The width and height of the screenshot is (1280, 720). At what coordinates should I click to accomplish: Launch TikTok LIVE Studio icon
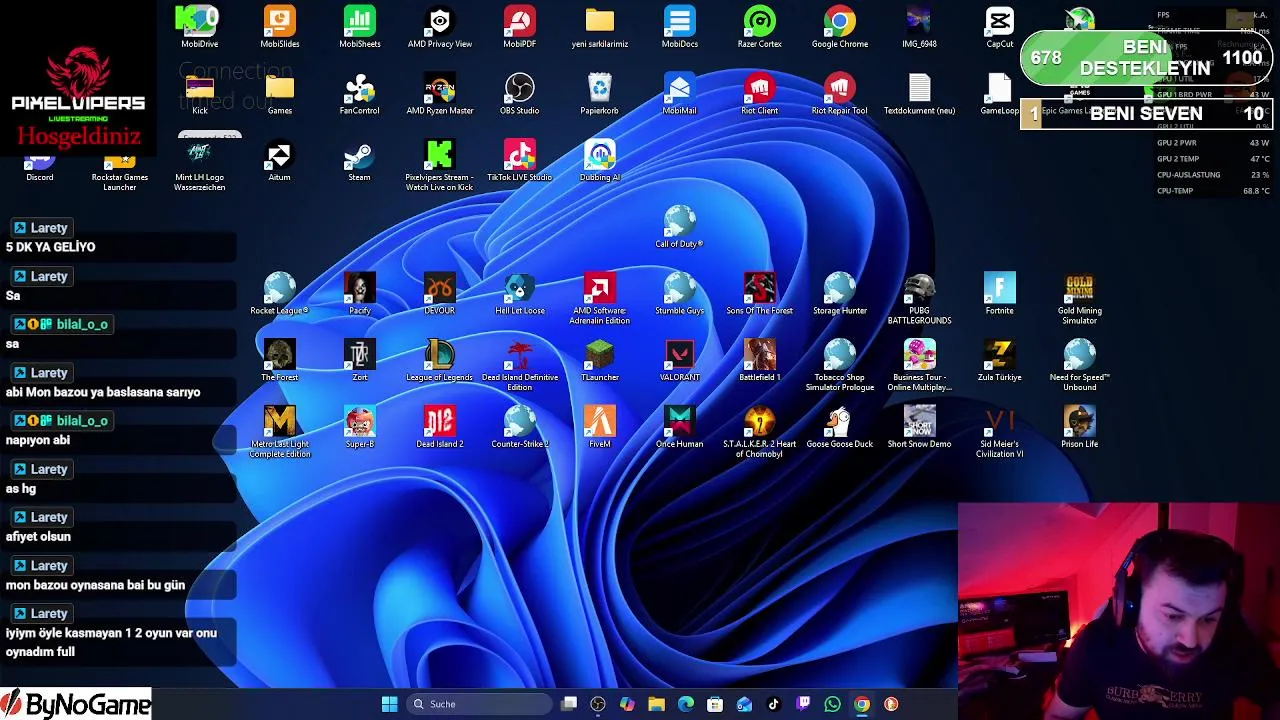pyautogui.click(x=519, y=161)
